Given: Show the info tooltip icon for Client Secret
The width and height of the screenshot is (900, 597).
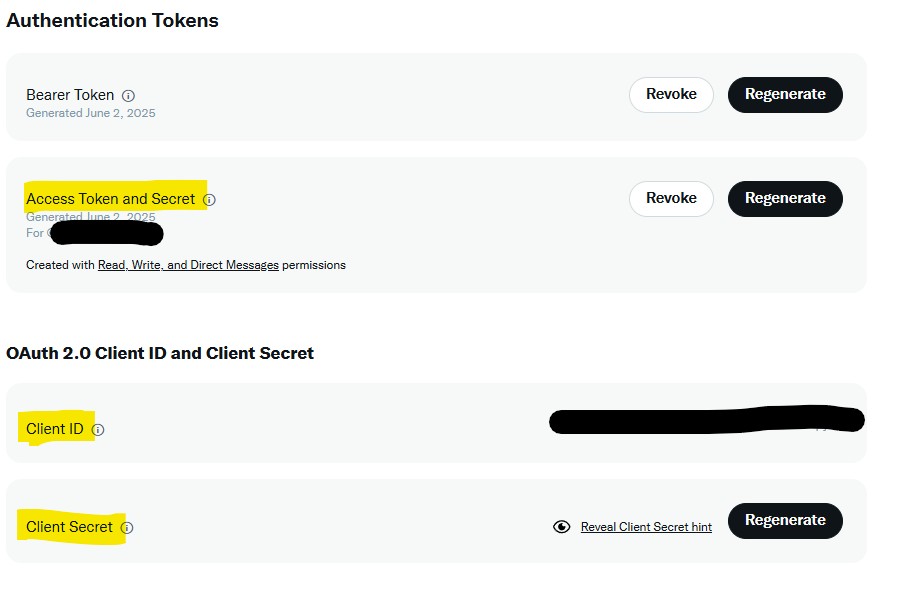Looking at the screenshot, I should click(x=127, y=528).
